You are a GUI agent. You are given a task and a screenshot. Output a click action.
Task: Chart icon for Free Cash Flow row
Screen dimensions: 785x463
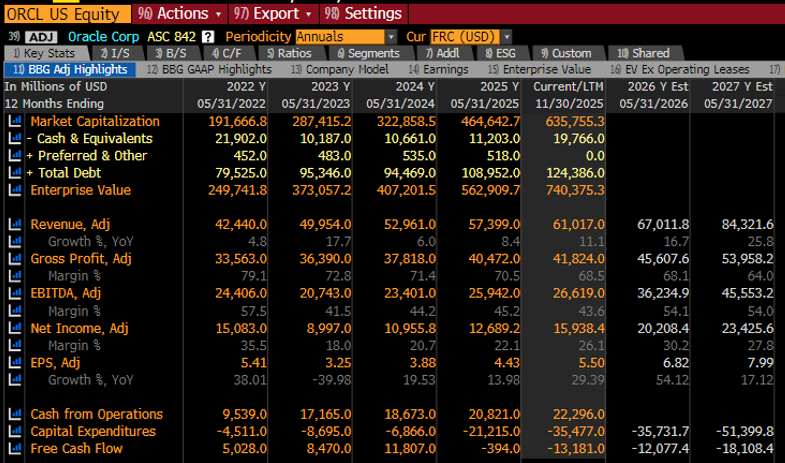(14, 449)
